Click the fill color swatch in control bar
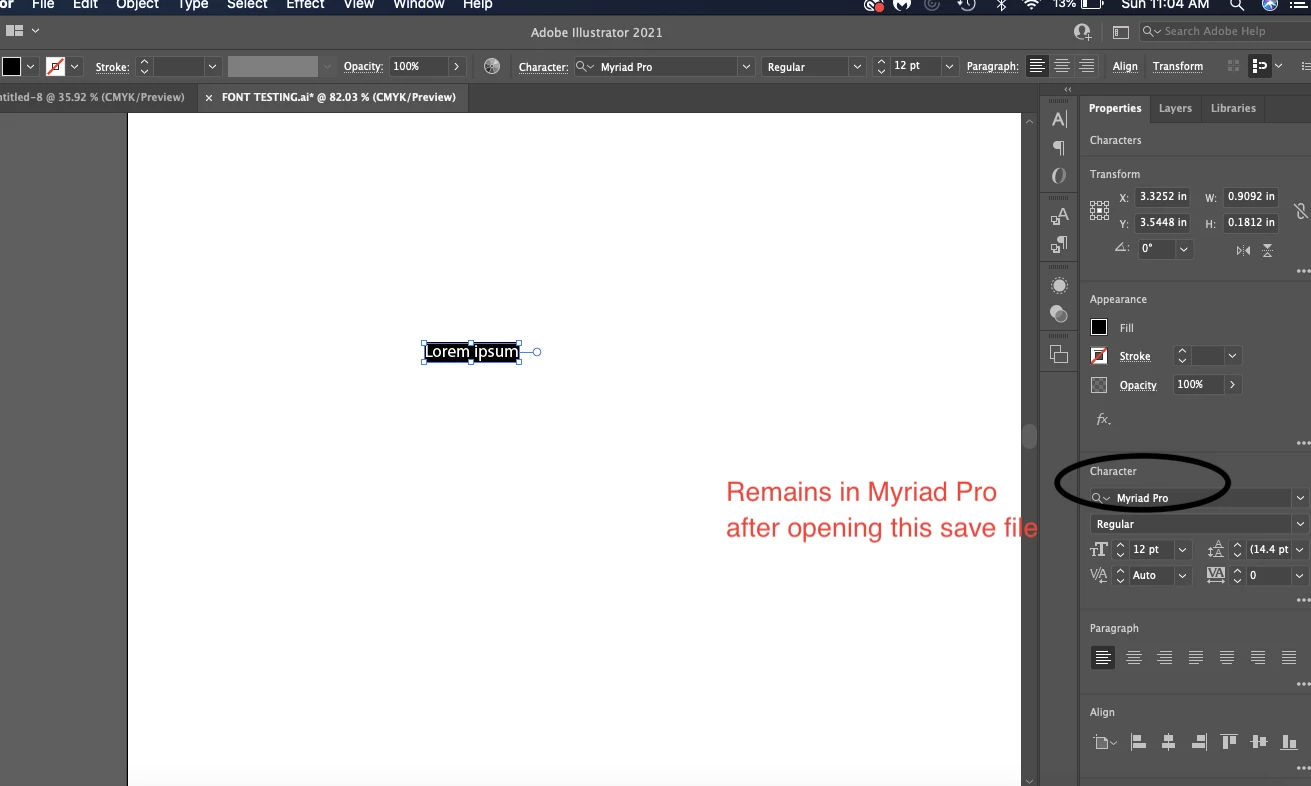The image size is (1311, 786). click(11, 66)
